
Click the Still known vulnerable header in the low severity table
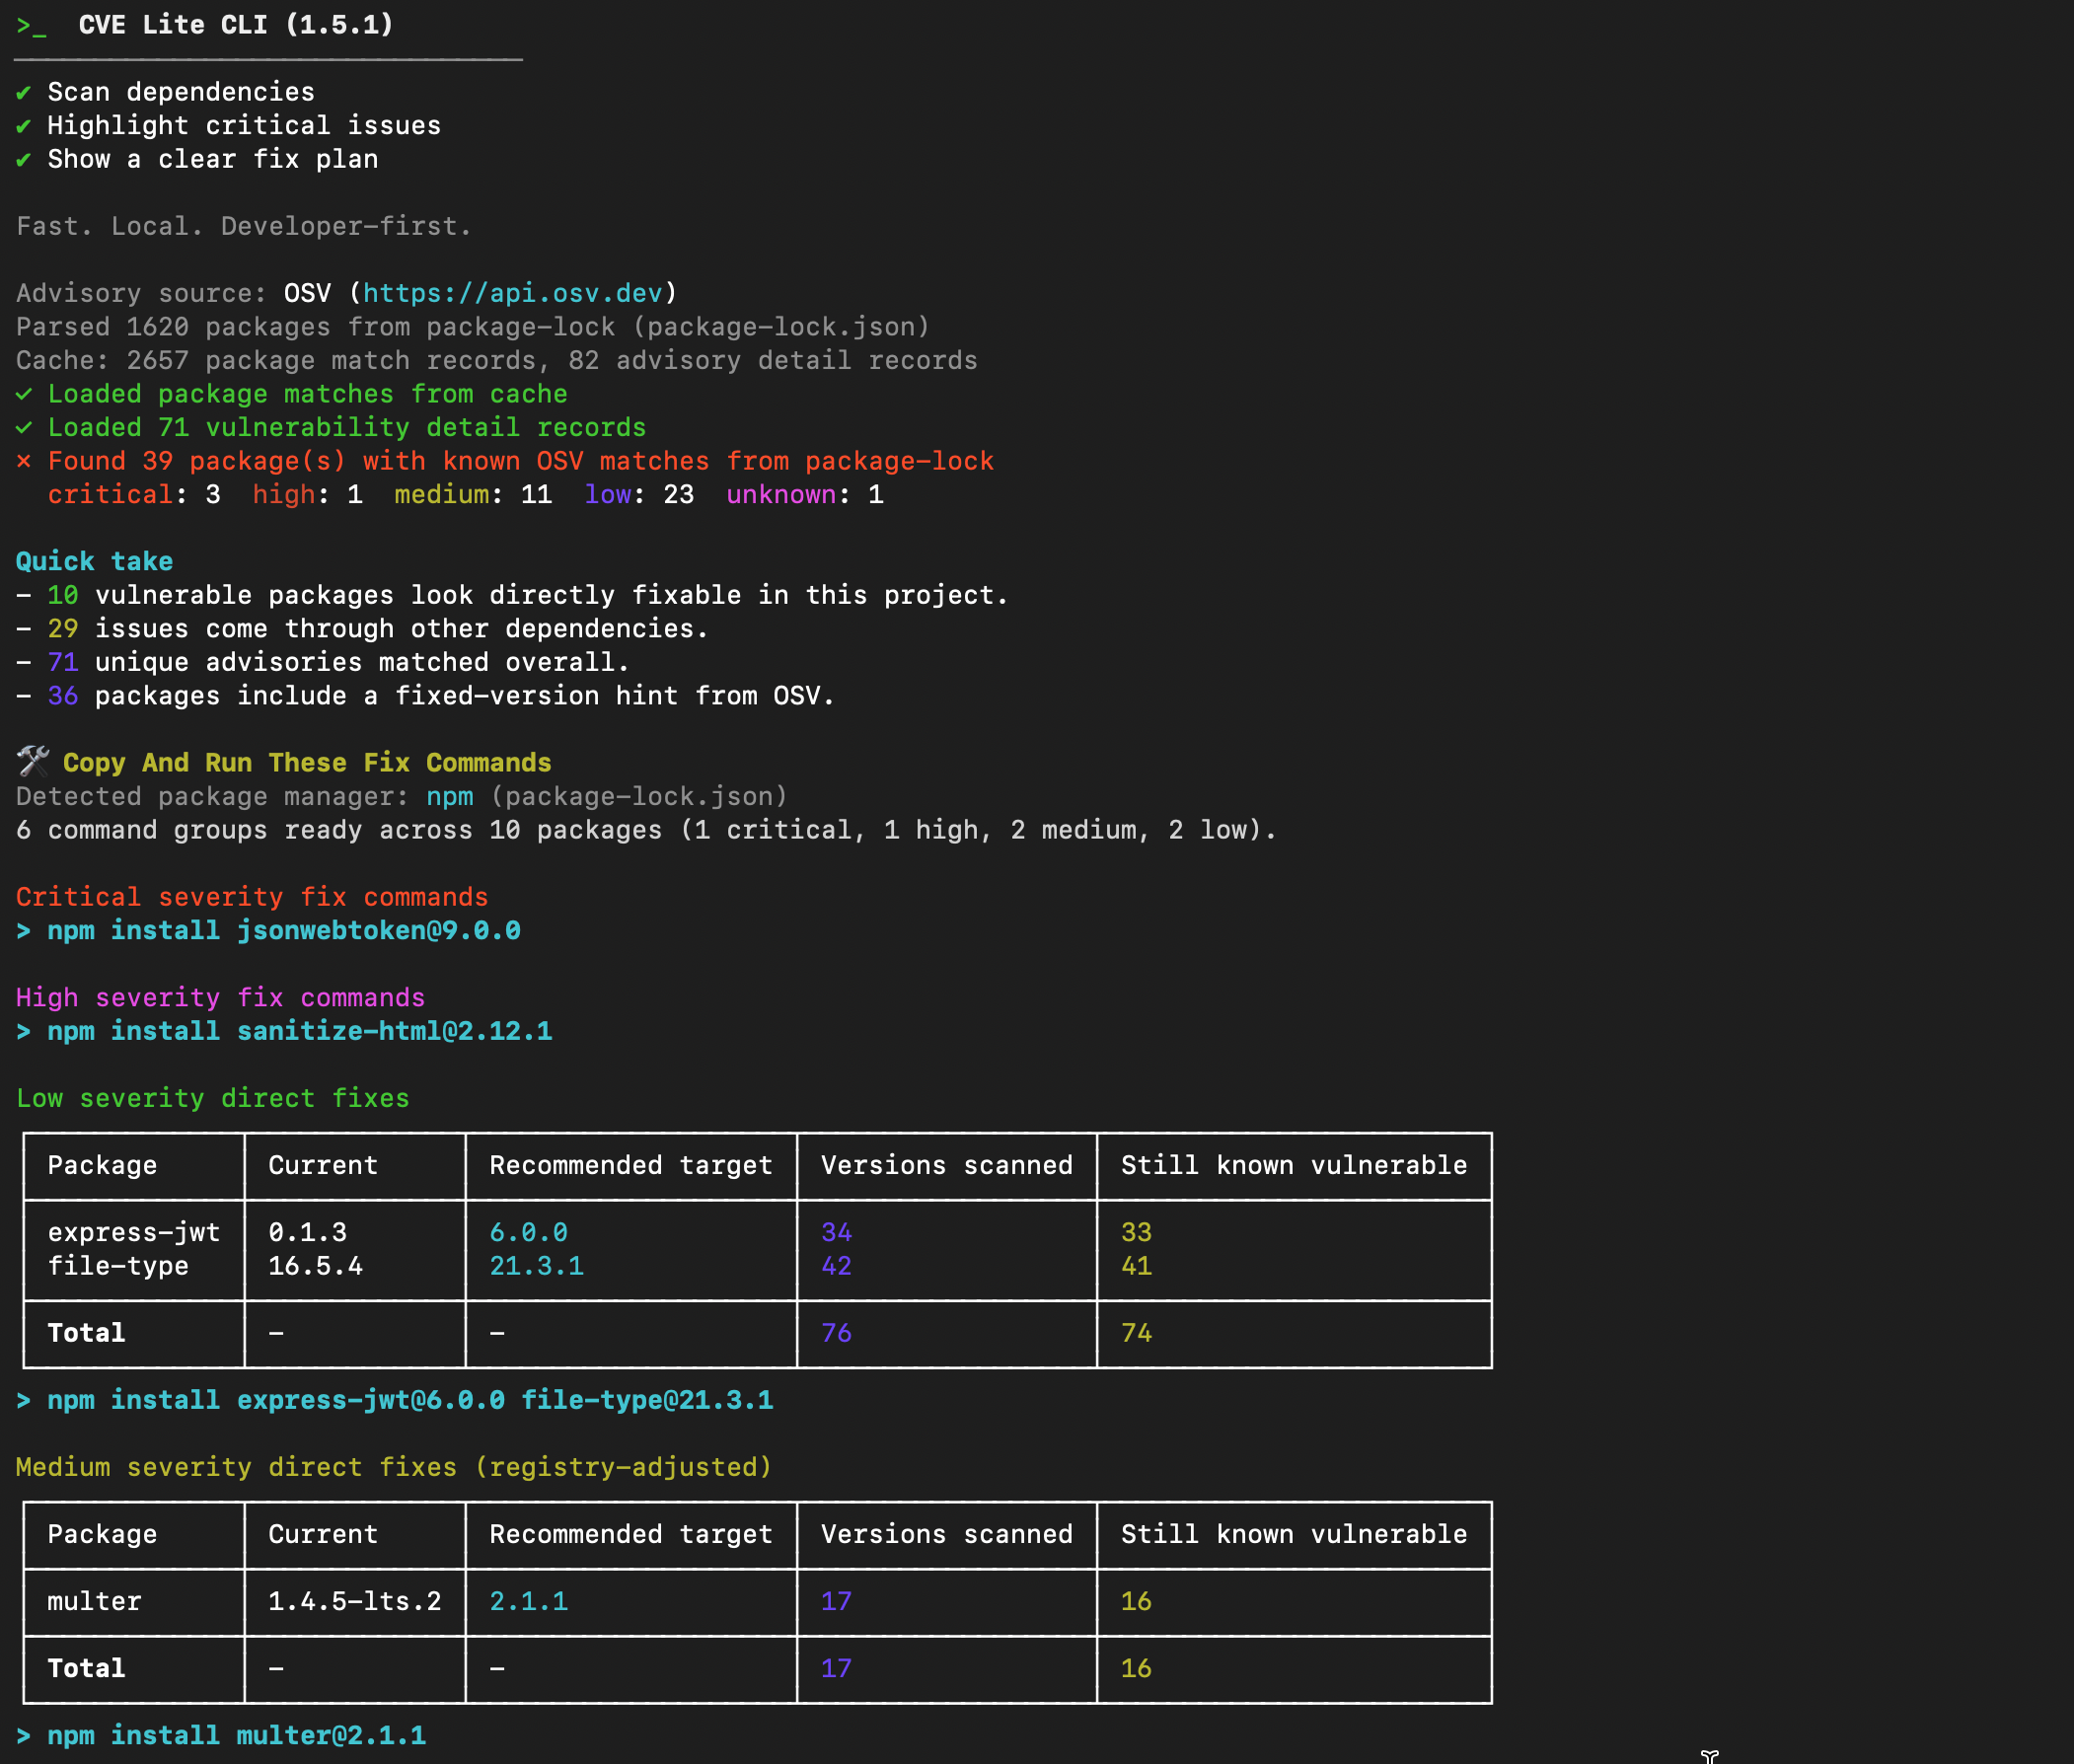point(1294,1166)
